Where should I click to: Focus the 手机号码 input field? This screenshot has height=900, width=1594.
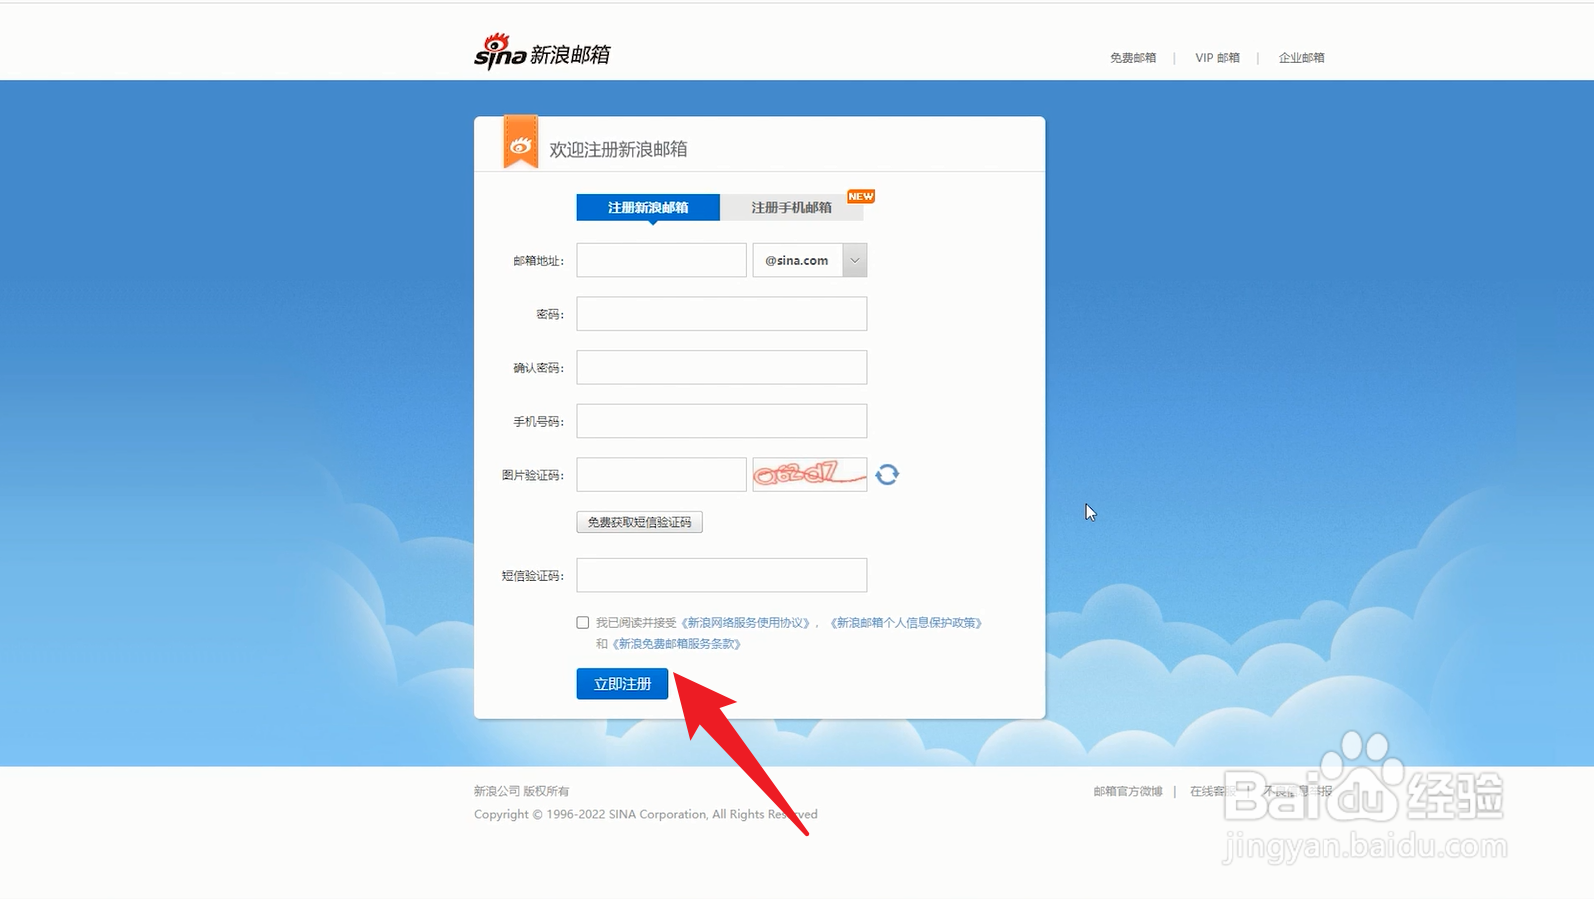[721, 421]
